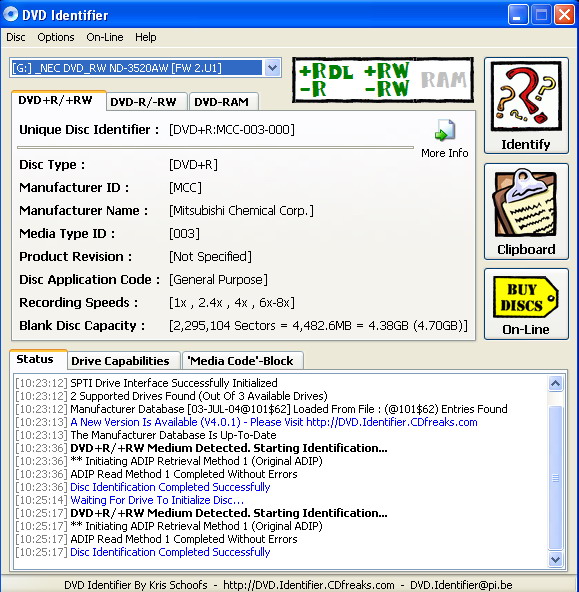Click 'Waiting For Drive To Initialize Disc...' log line
The width and height of the screenshot is (579, 592).
pyautogui.click(x=157, y=500)
